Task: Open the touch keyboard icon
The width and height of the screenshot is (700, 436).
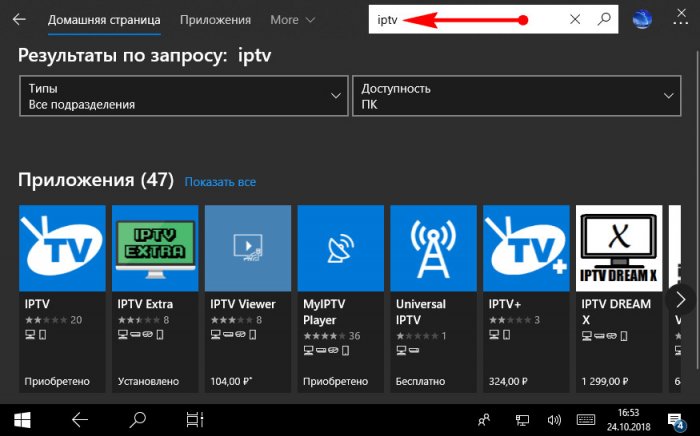Action: pos(586,420)
